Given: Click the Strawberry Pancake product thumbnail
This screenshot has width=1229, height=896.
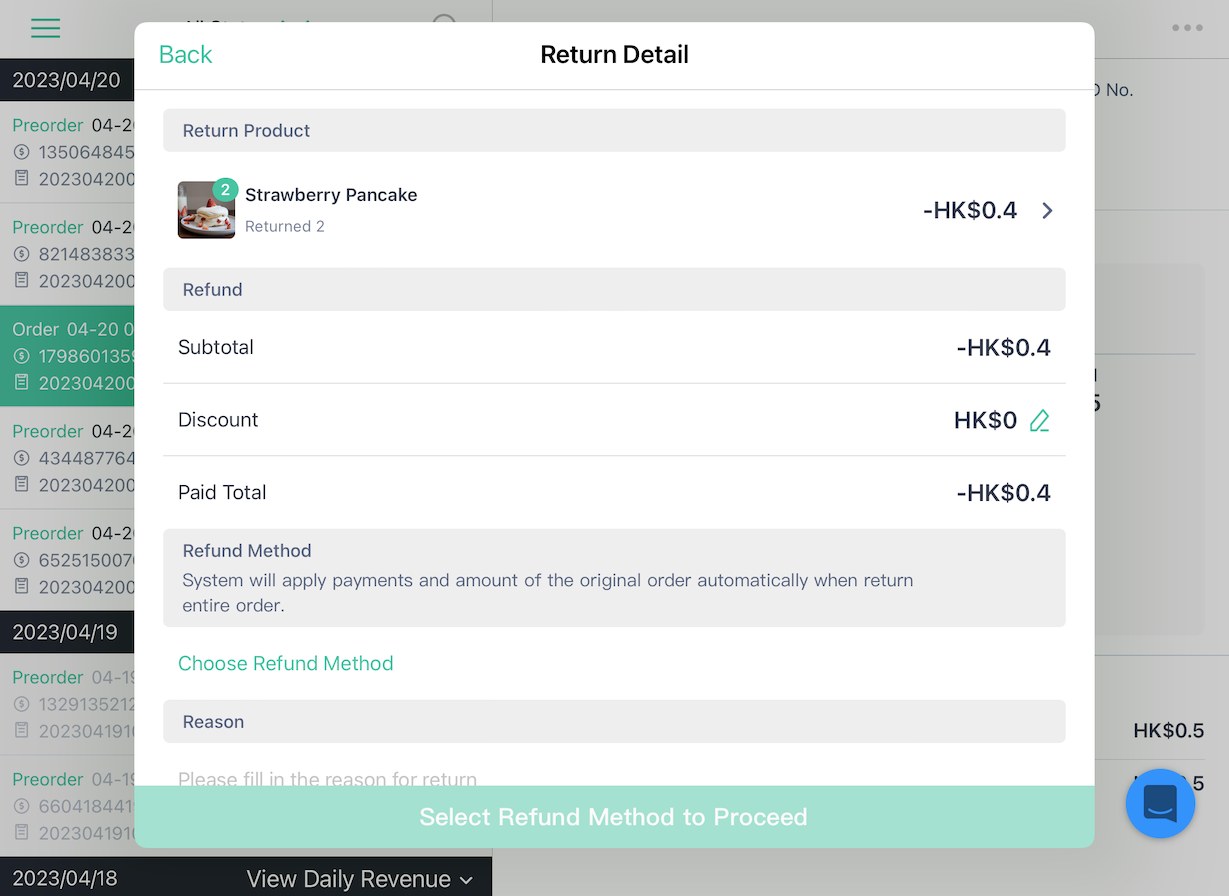Looking at the screenshot, I should pos(206,210).
